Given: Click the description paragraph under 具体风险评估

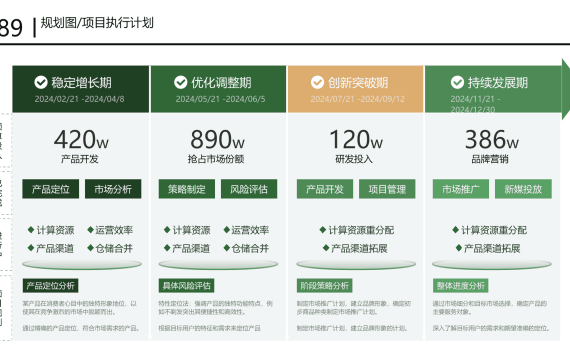Looking at the screenshot, I should [x=216, y=316].
